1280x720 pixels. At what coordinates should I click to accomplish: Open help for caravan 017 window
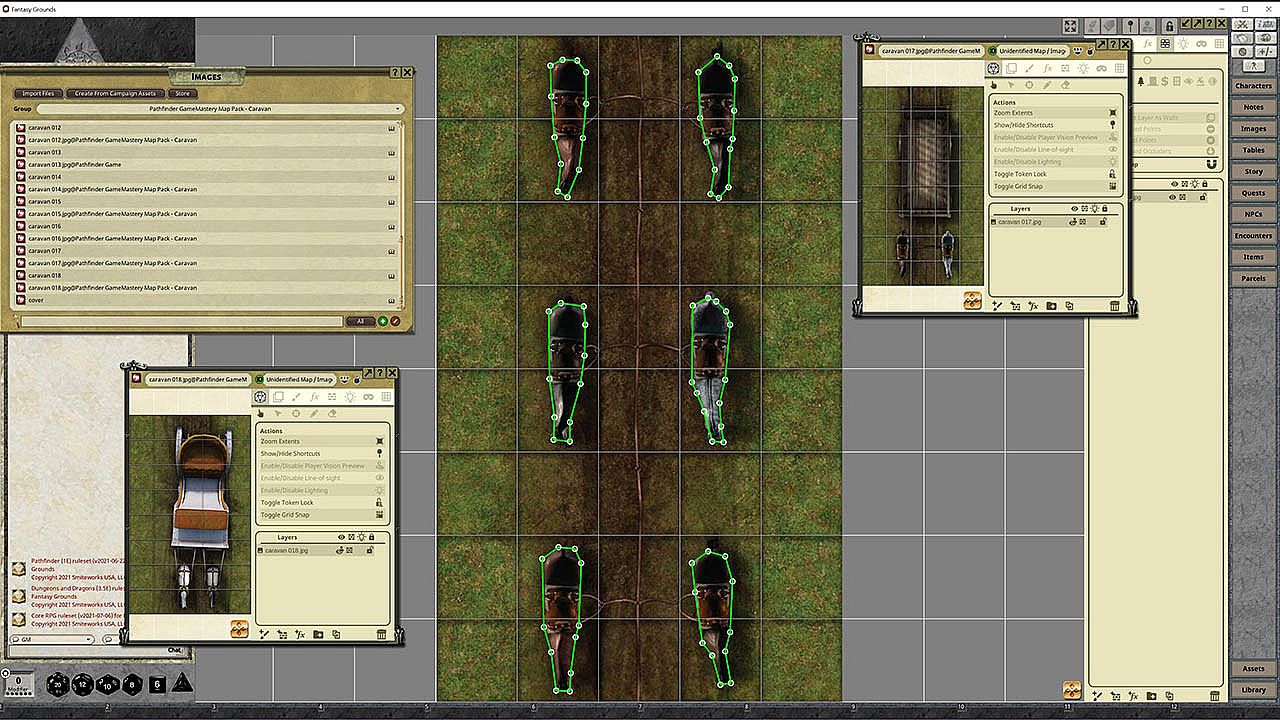coord(1113,45)
